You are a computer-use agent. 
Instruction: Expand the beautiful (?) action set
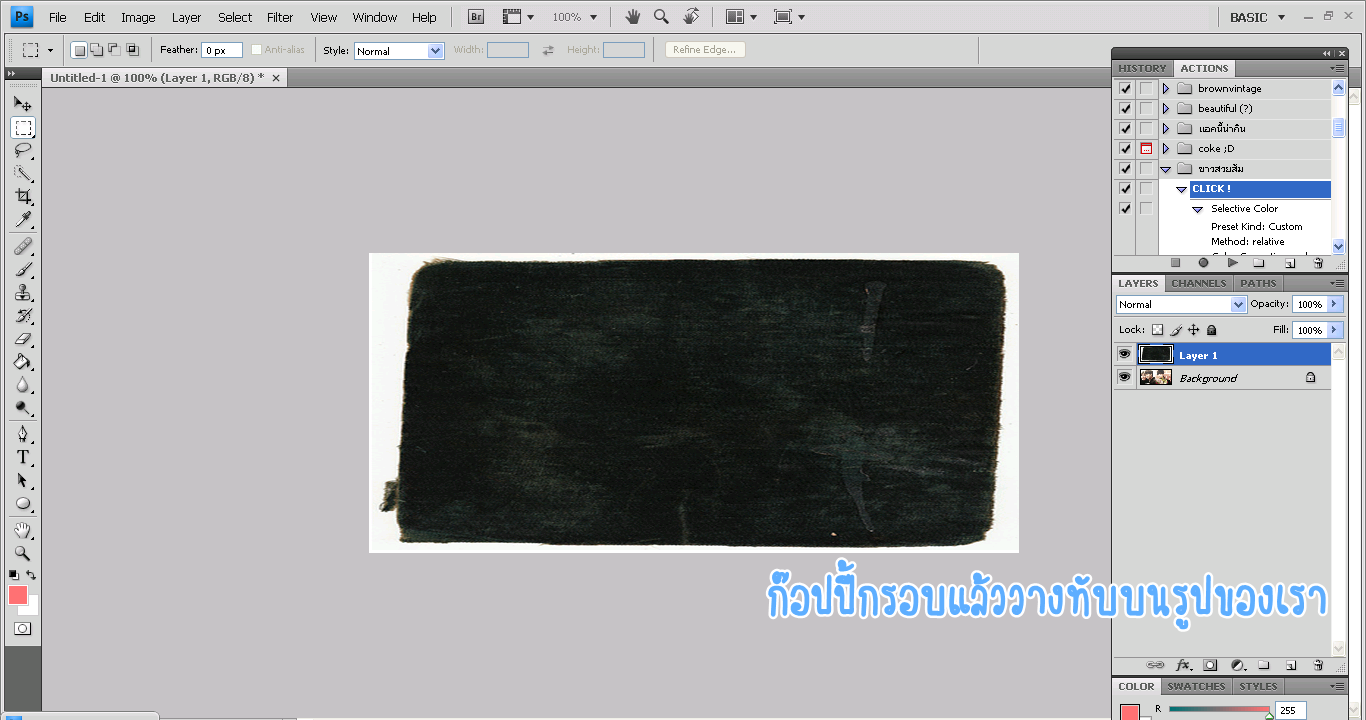[x=1166, y=108]
